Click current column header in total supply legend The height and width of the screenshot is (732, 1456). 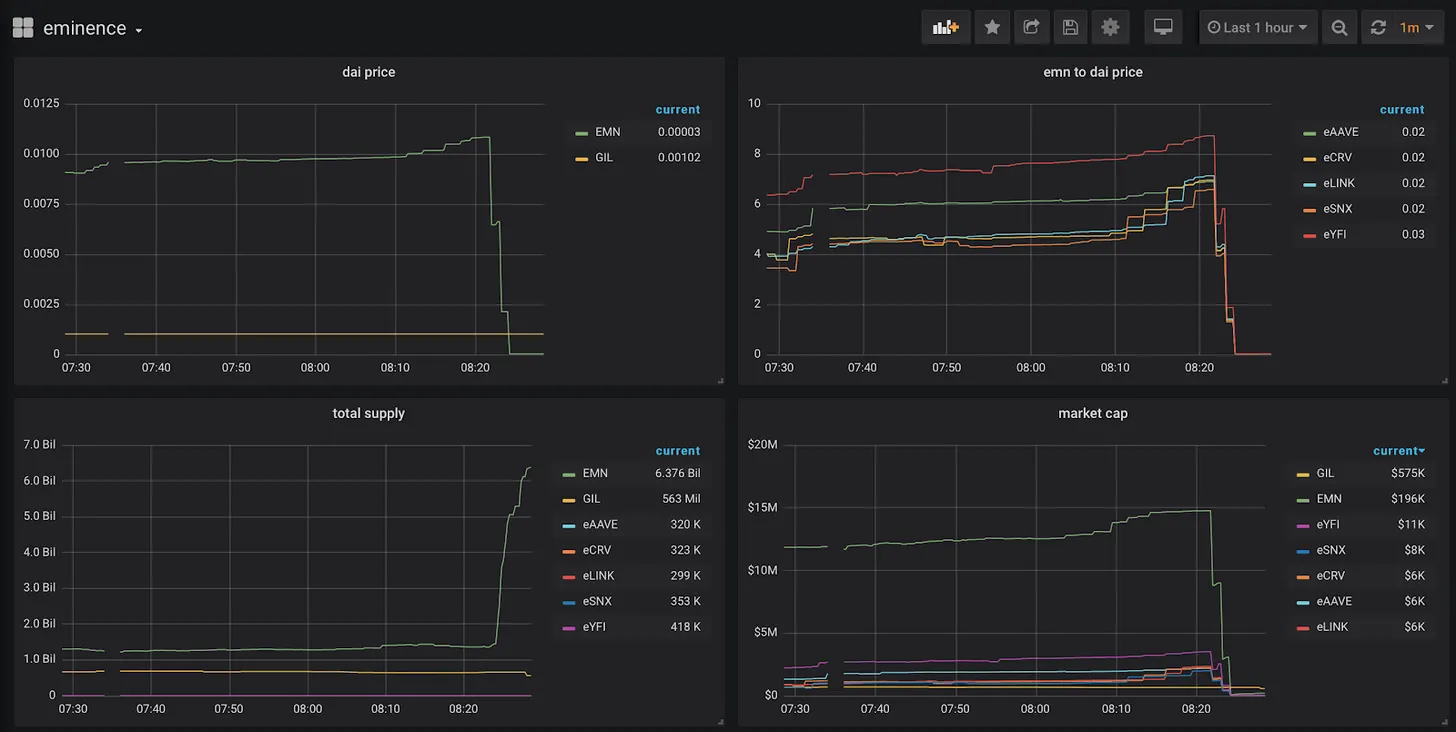pos(677,451)
